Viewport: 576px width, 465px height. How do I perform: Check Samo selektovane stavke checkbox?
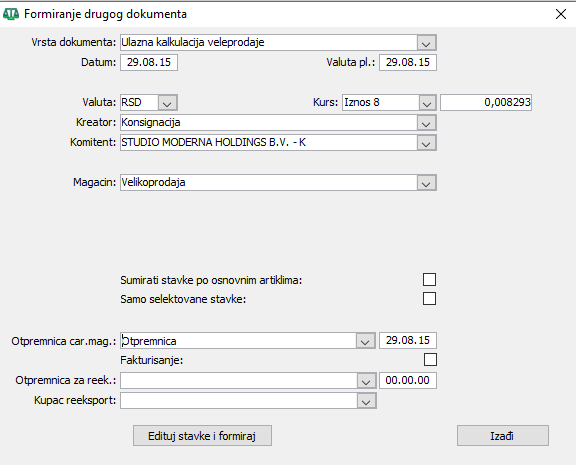(429, 299)
